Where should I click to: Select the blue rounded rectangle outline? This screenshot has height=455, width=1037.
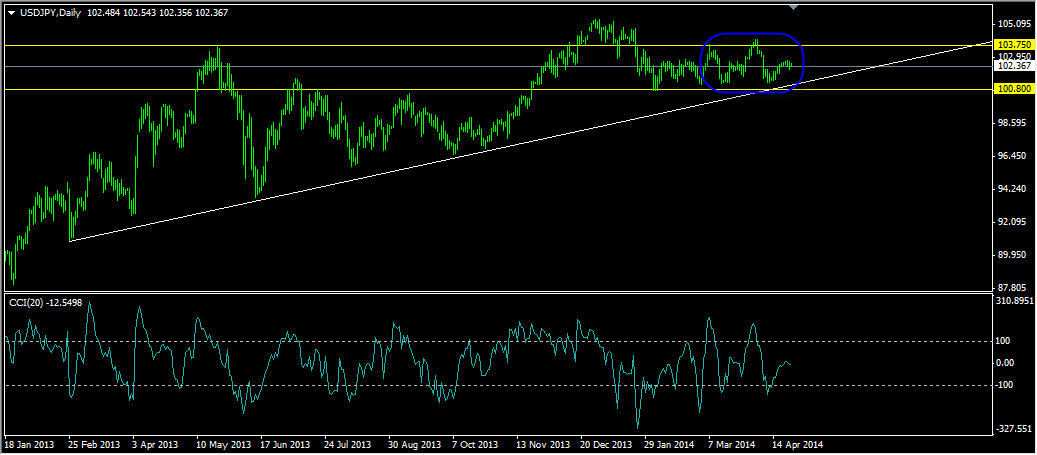pyautogui.click(x=752, y=63)
